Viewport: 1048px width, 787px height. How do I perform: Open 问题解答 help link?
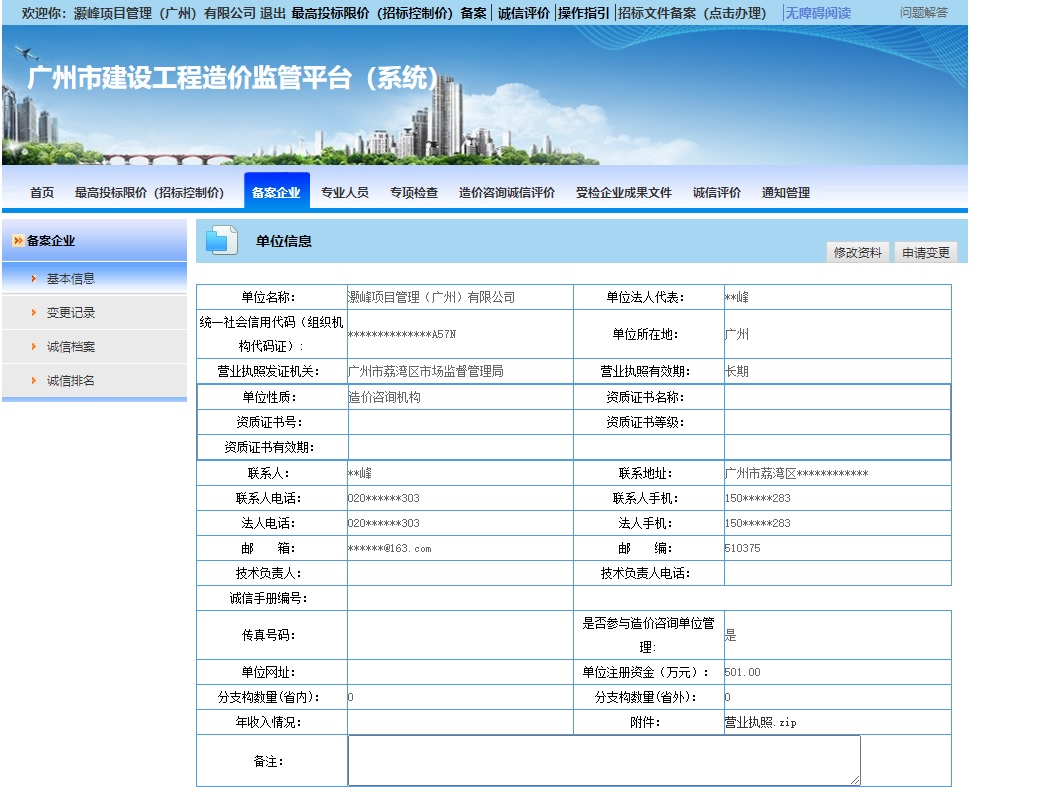point(924,13)
